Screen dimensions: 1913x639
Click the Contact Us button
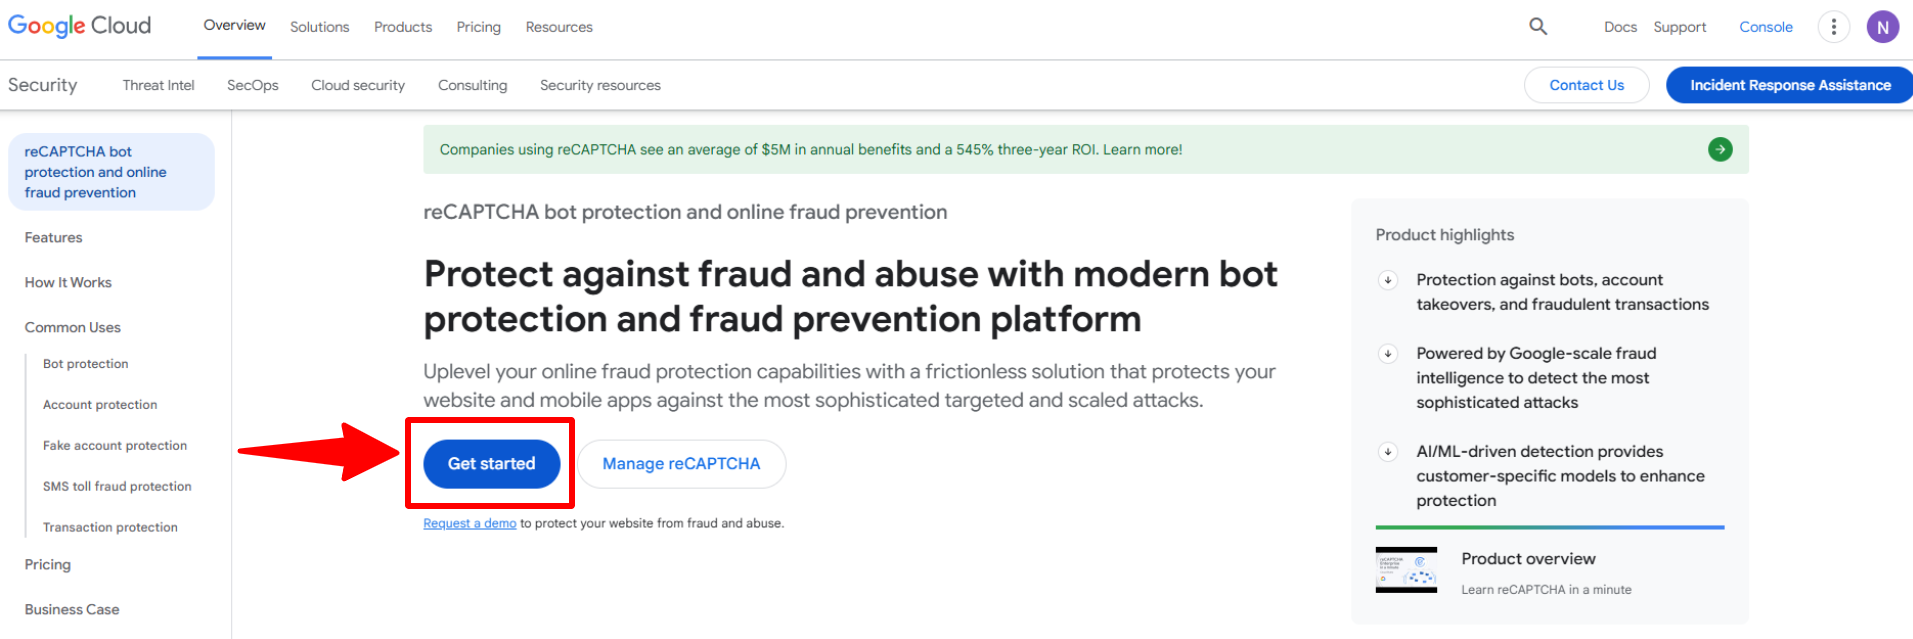1586,85
